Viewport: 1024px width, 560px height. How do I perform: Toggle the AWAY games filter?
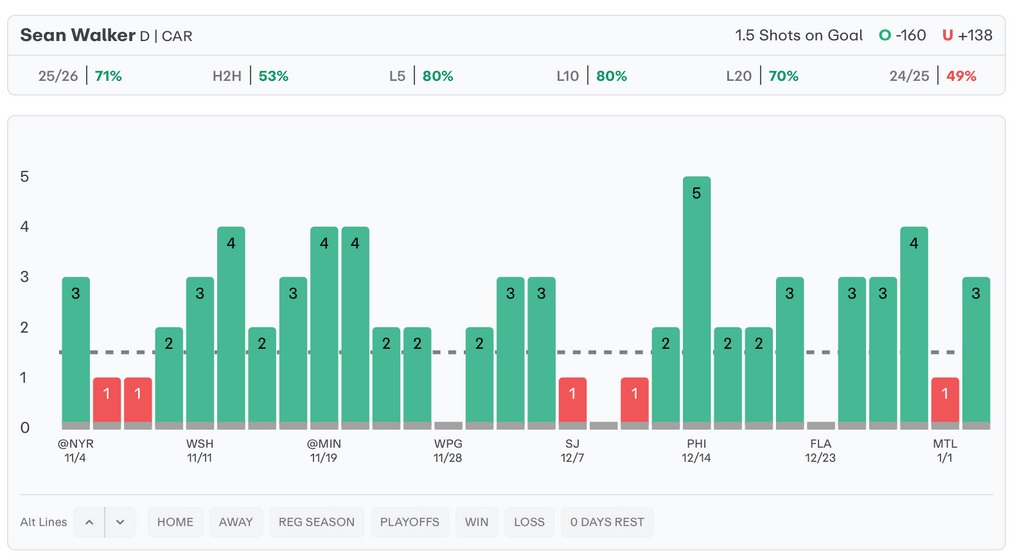(x=236, y=522)
